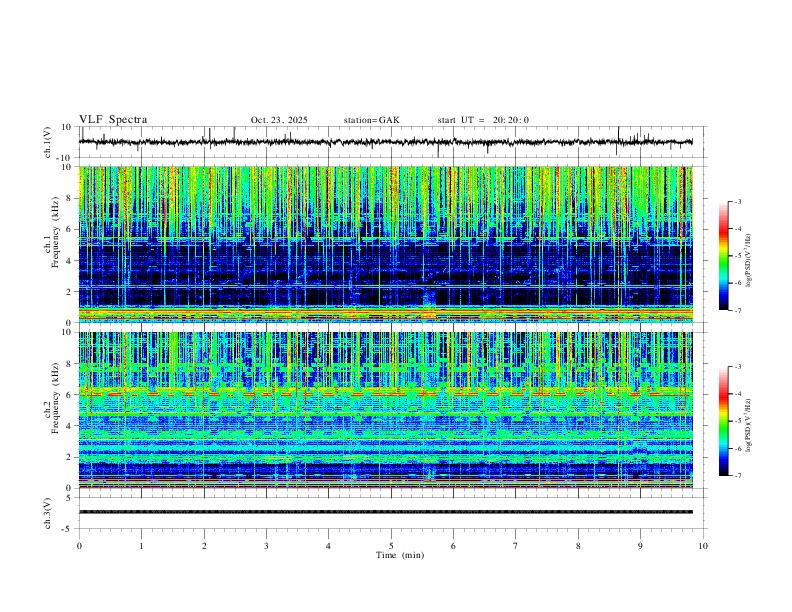Select the date text "Oct. 23, 2025"
The width and height of the screenshot is (792, 612).
click(x=279, y=120)
